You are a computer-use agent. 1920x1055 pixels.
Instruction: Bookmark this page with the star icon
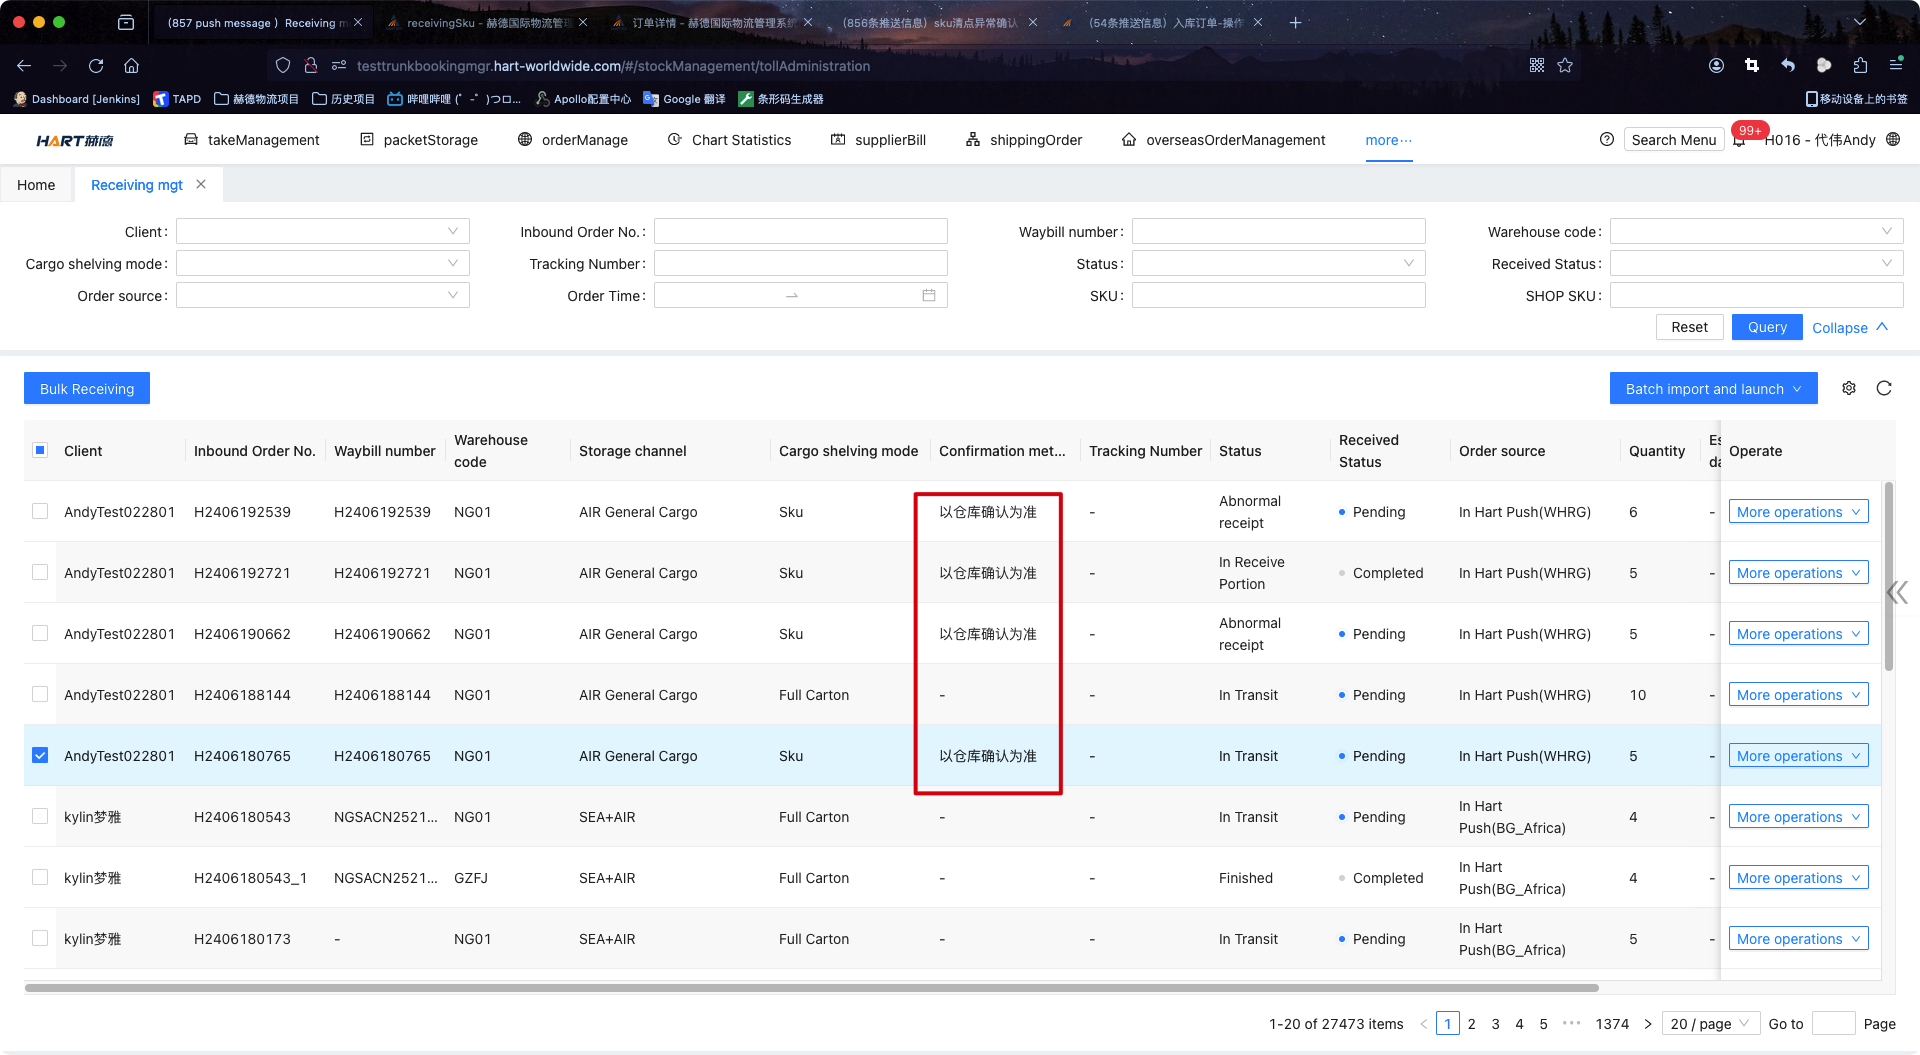click(x=1565, y=66)
